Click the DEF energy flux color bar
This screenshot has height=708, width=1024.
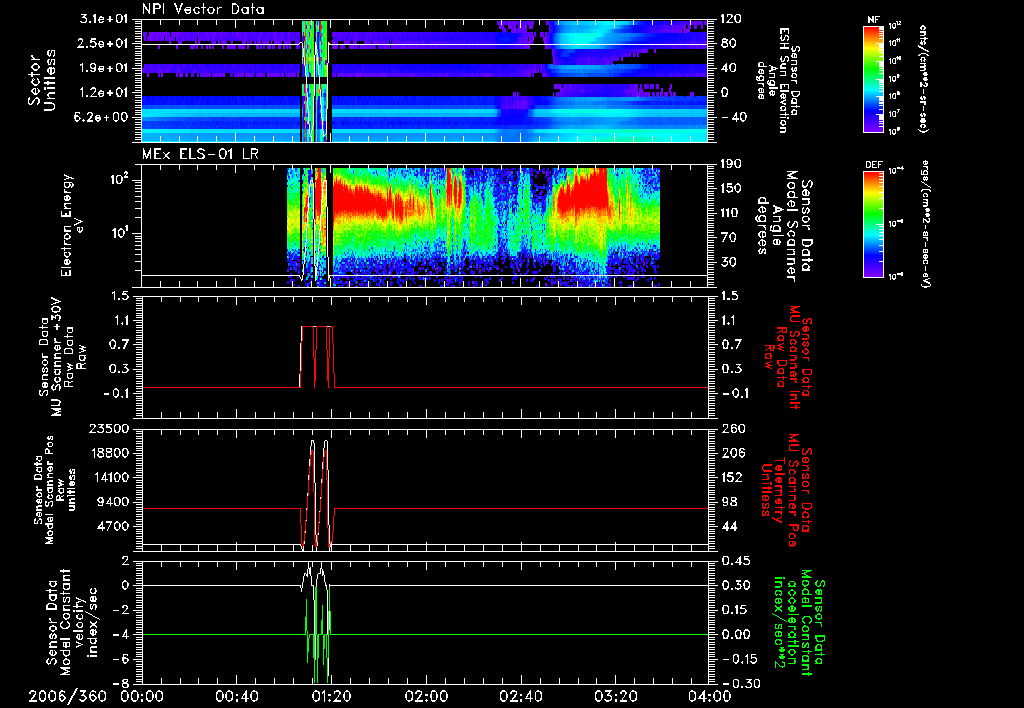coord(874,224)
